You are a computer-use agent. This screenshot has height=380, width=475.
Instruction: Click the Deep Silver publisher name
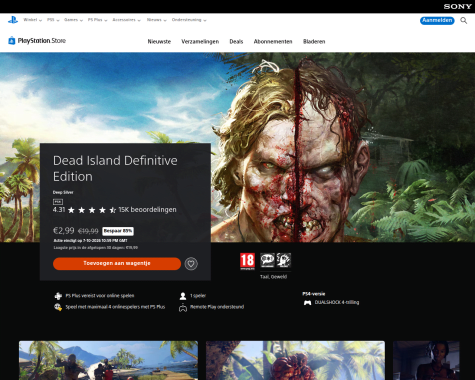(63, 192)
